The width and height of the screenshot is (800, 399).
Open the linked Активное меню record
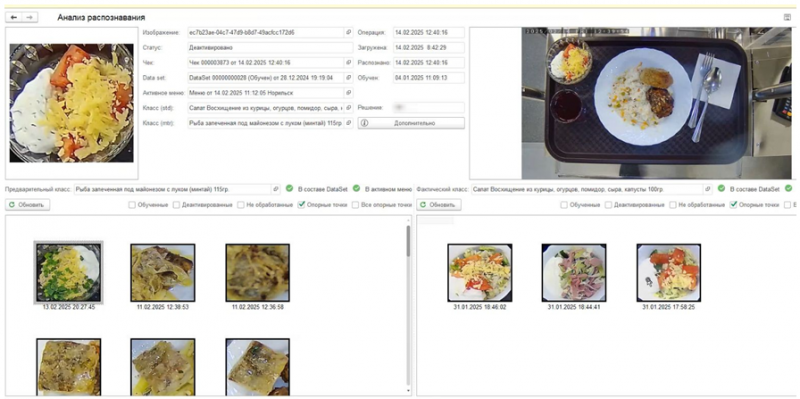click(348, 93)
